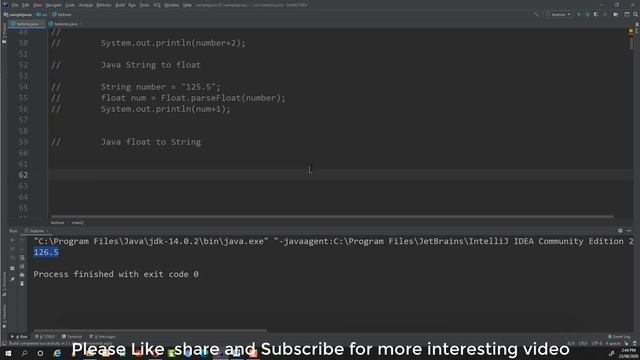
Task: Open the Event Log button
Action: pyautogui.click(x=619, y=337)
